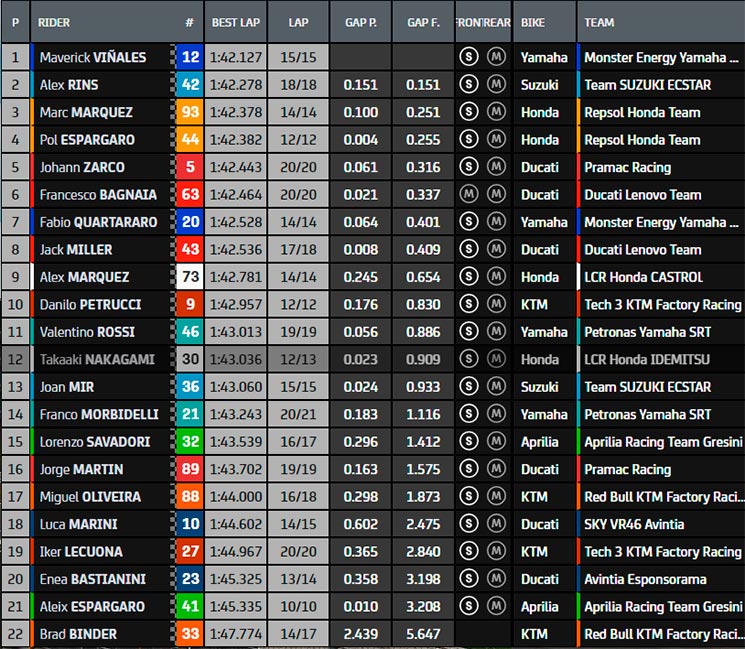
Task: Click rear tyre M icon in Aleix Espargaro row
Action: (x=496, y=606)
